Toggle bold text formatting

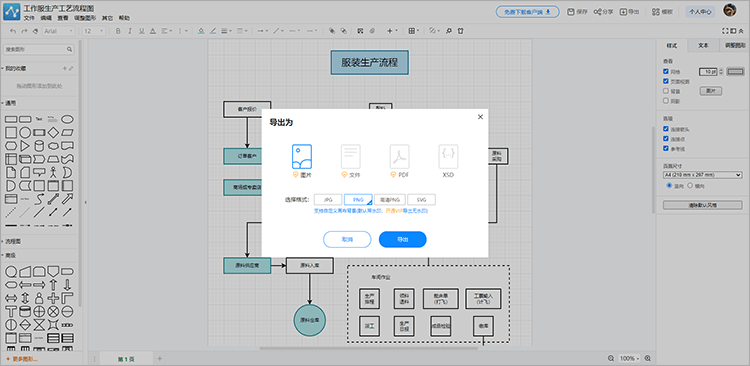pyautogui.click(x=118, y=31)
